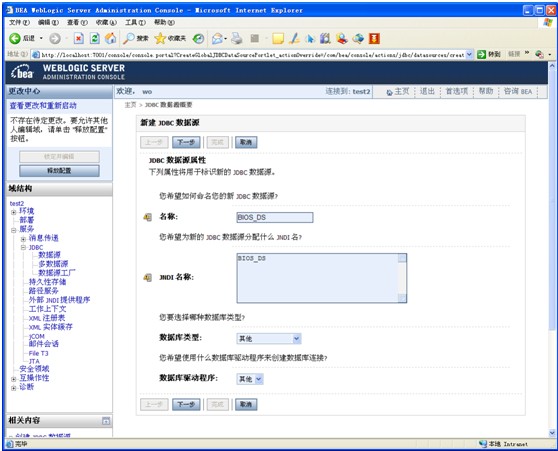Open the 文件 menu

[x=19, y=22]
